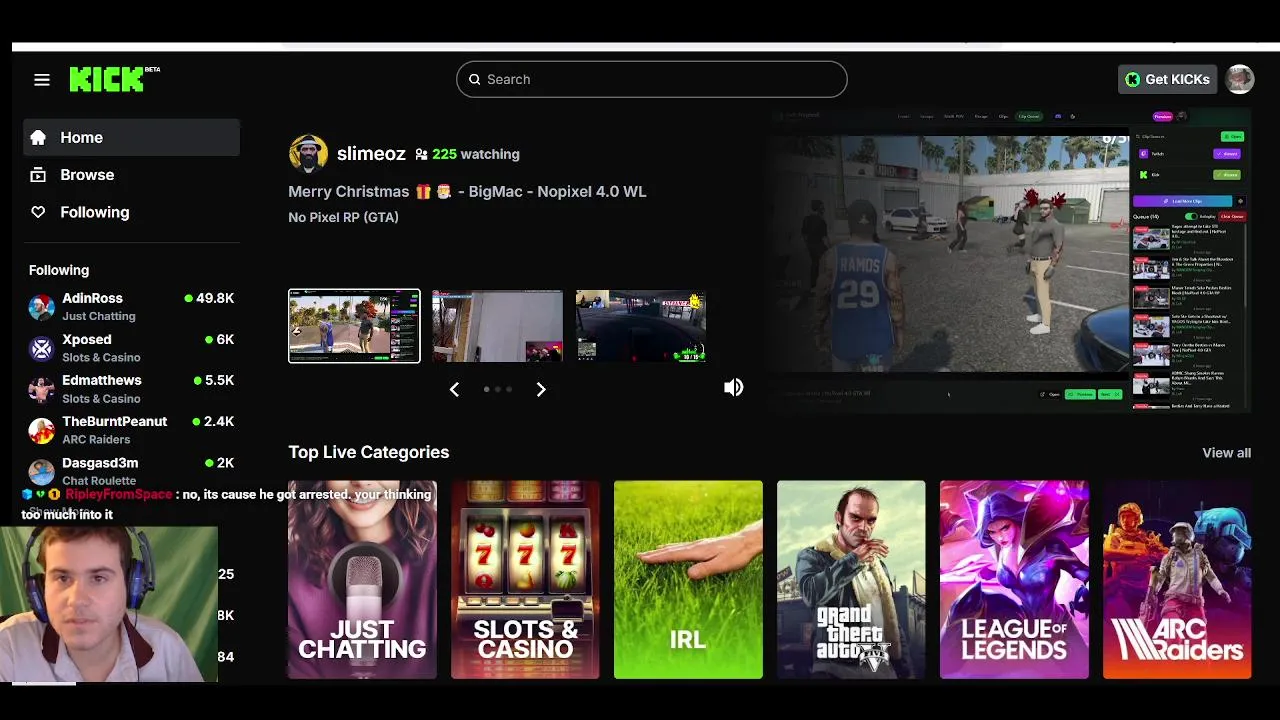This screenshot has height=720, width=1280.
Task: Open Browse in the sidebar
Action: coord(132,175)
